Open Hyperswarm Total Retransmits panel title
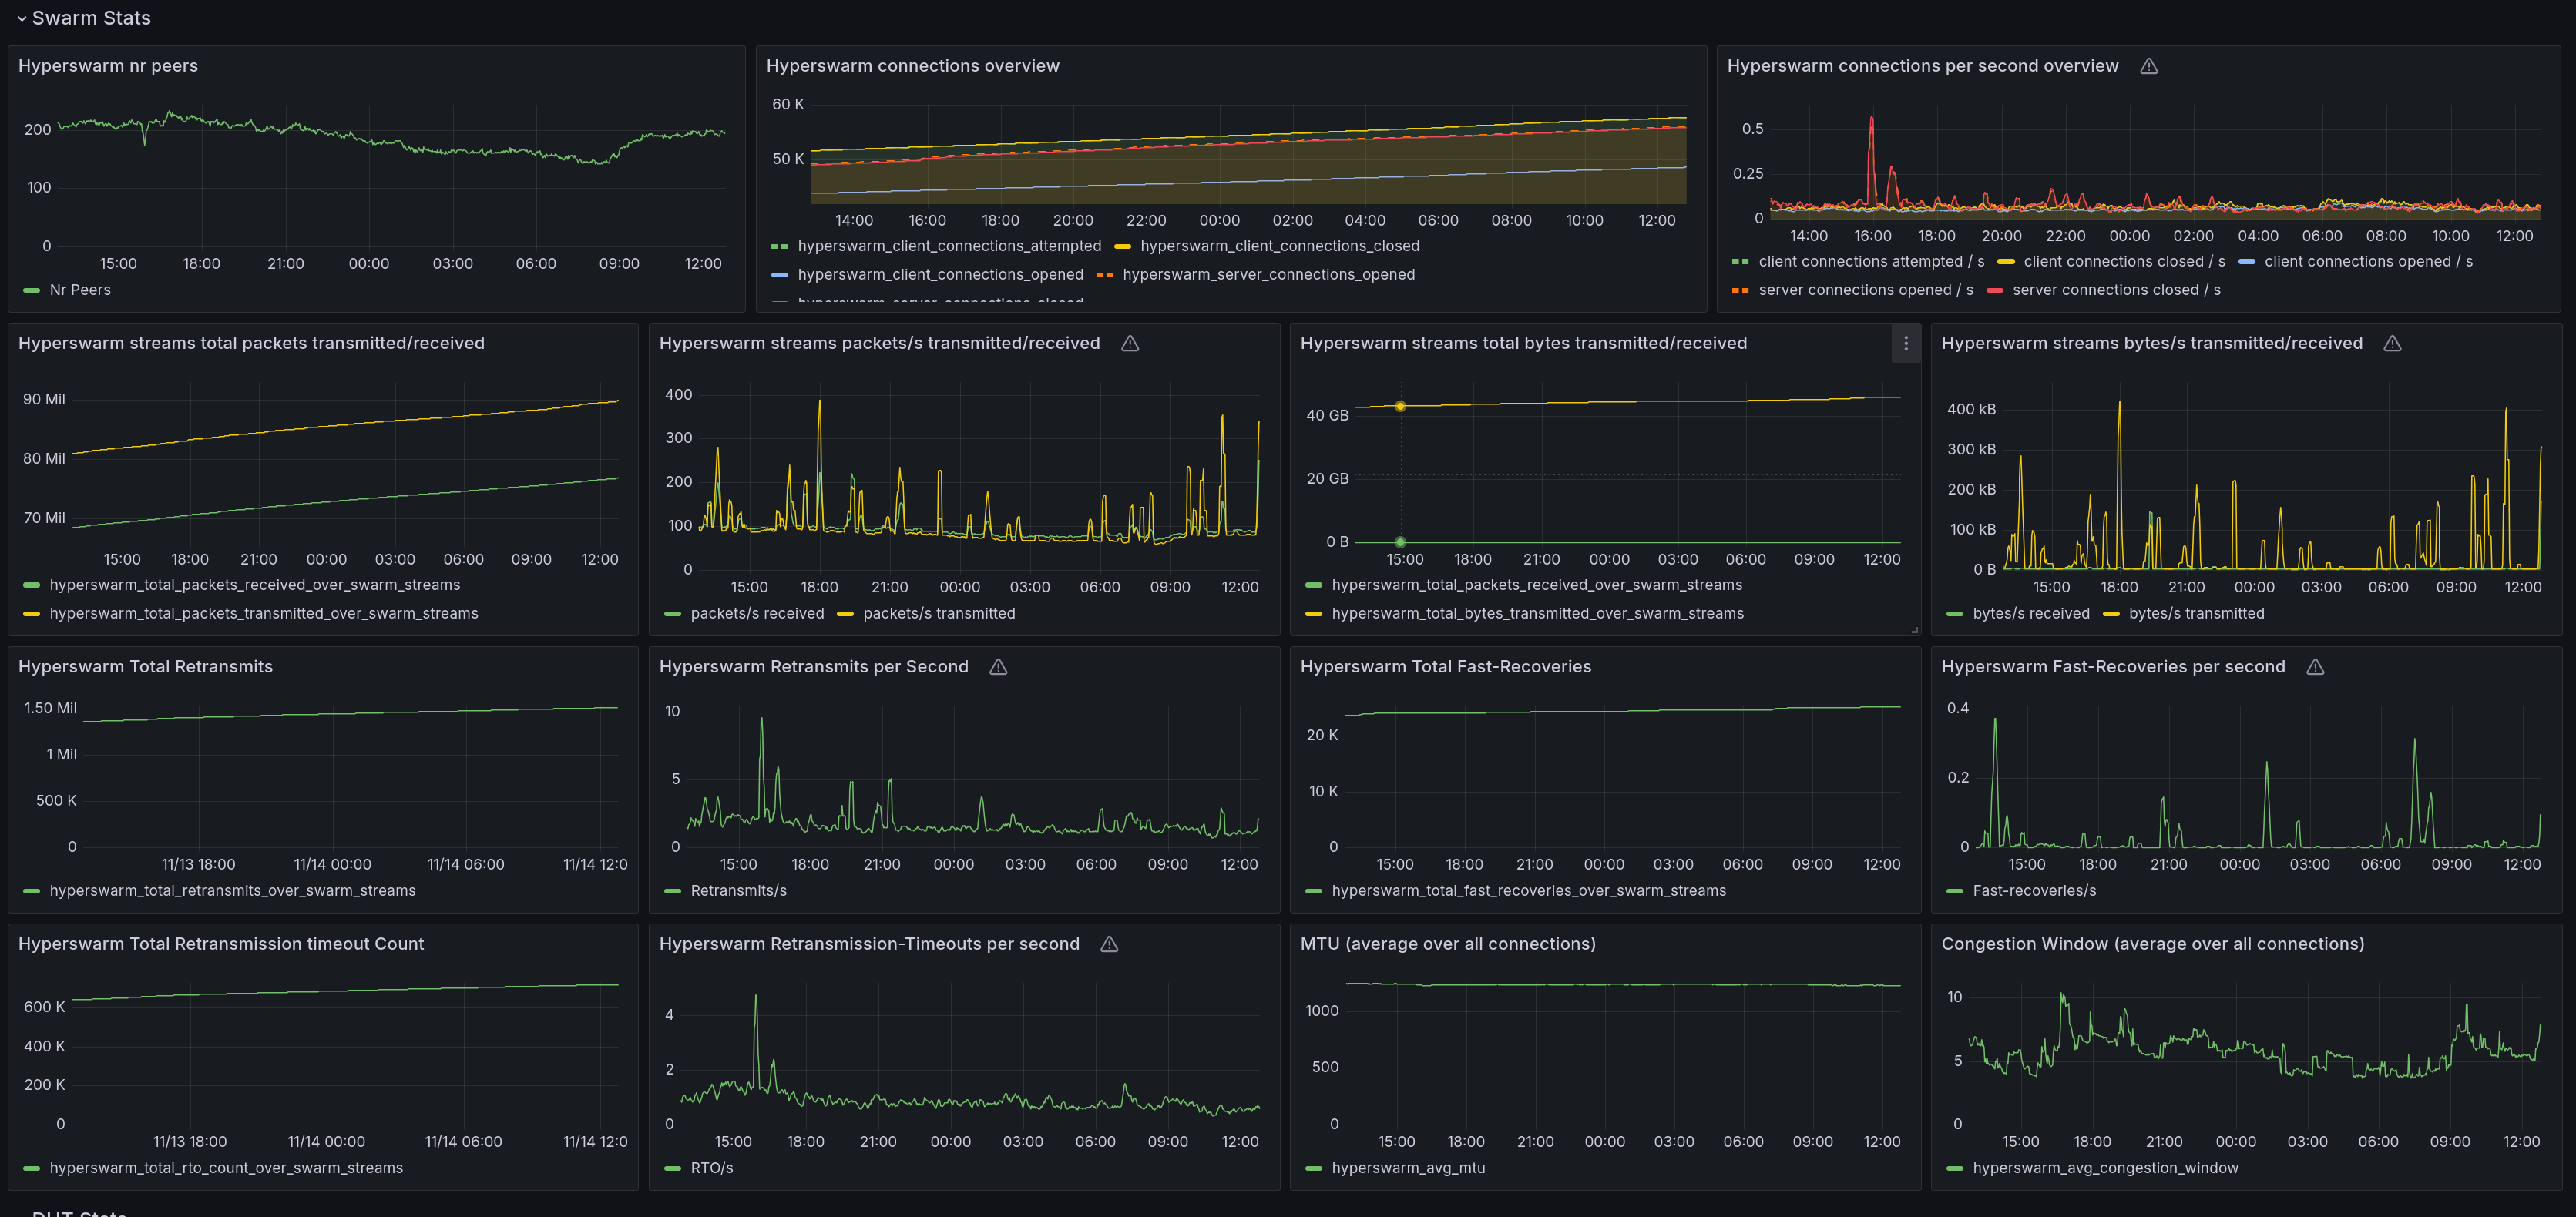 145,667
